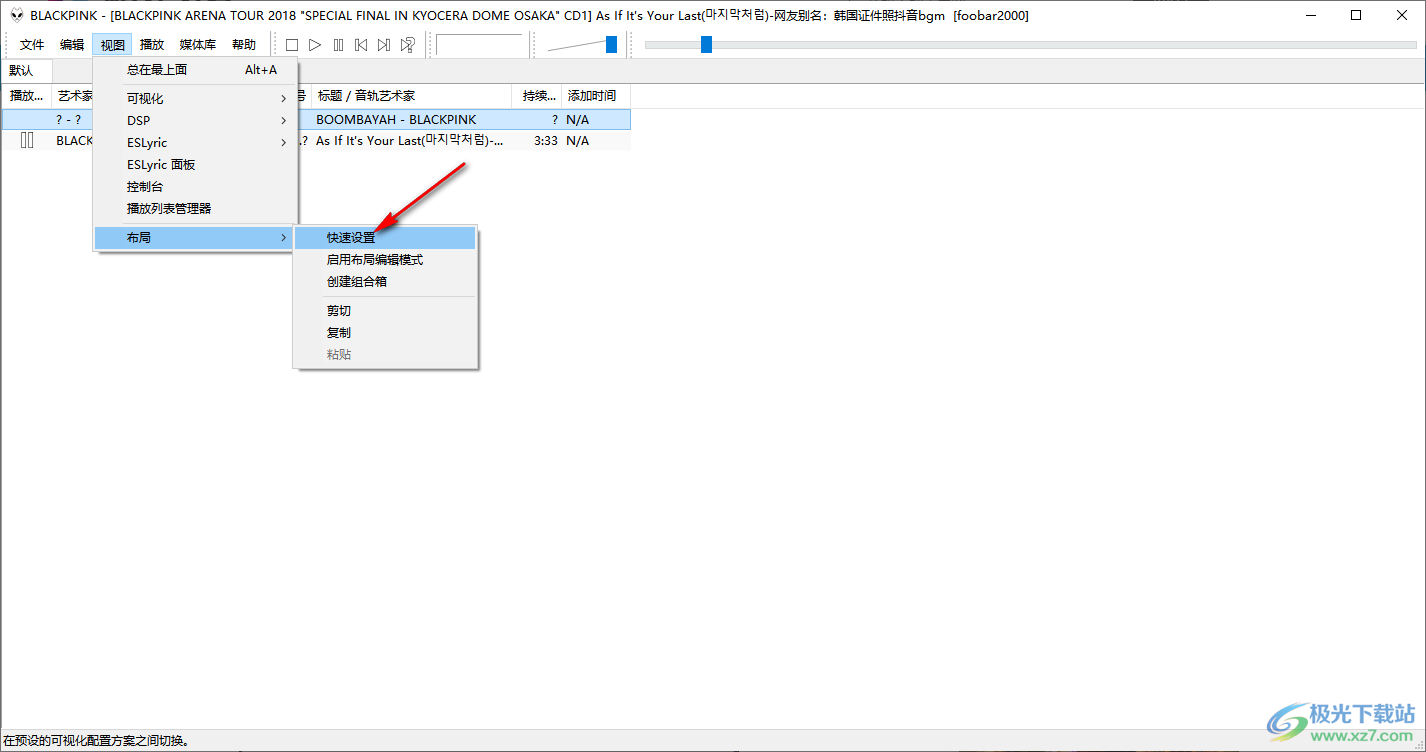Screen dimensions: 1426x752
Task: Click the Previous track button
Action: (361, 45)
